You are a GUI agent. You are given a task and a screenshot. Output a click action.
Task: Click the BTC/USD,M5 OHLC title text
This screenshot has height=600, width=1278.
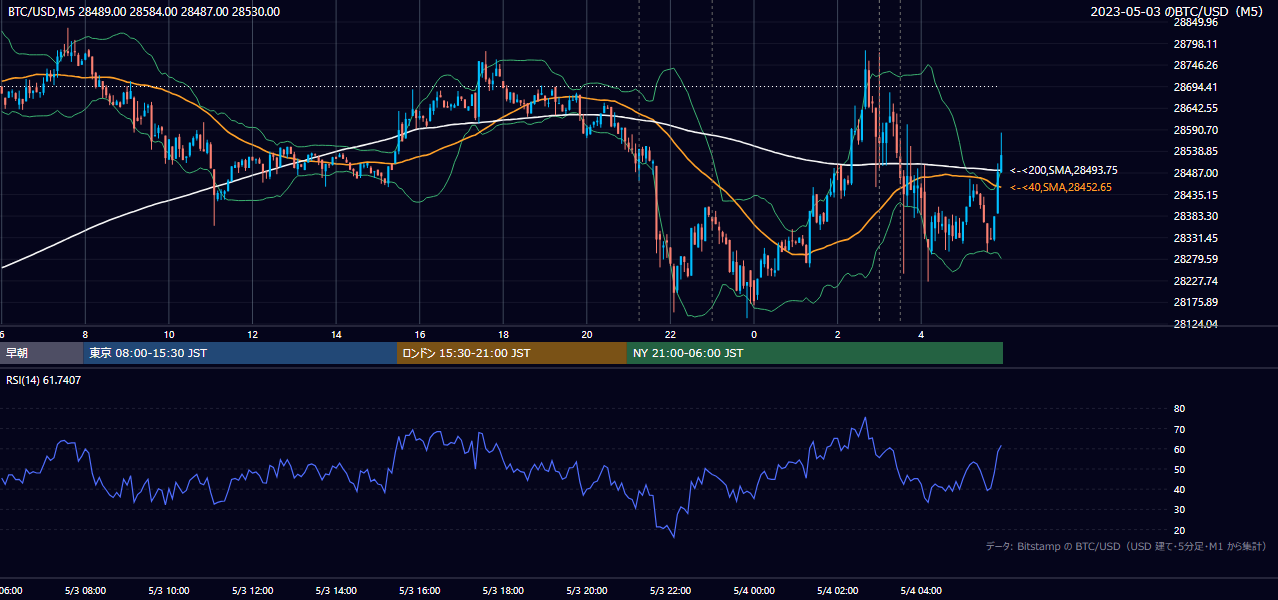(x=144, y=12)
